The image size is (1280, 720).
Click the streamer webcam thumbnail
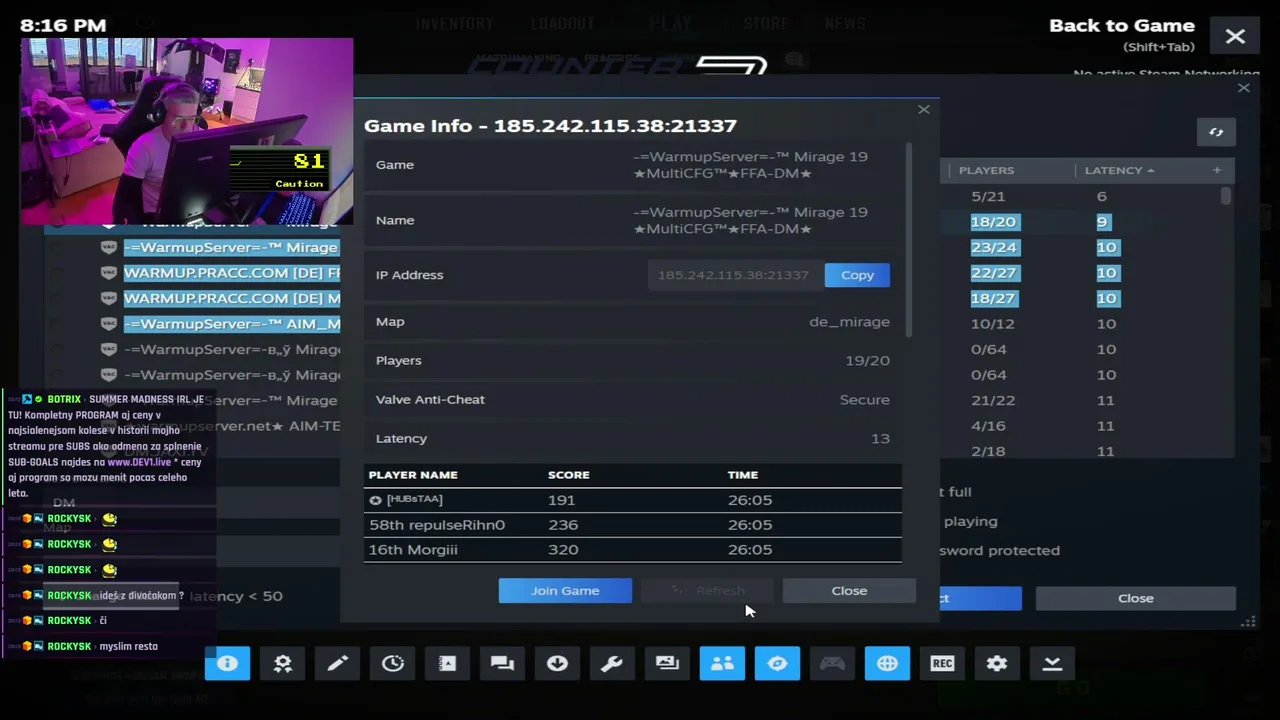point(187,132)
